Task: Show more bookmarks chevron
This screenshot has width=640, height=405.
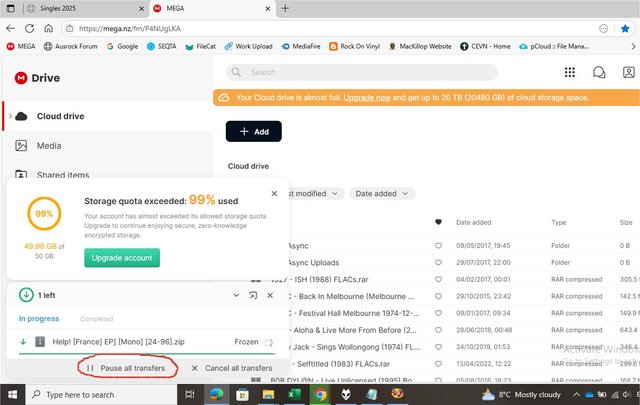Action: (633, 46)
